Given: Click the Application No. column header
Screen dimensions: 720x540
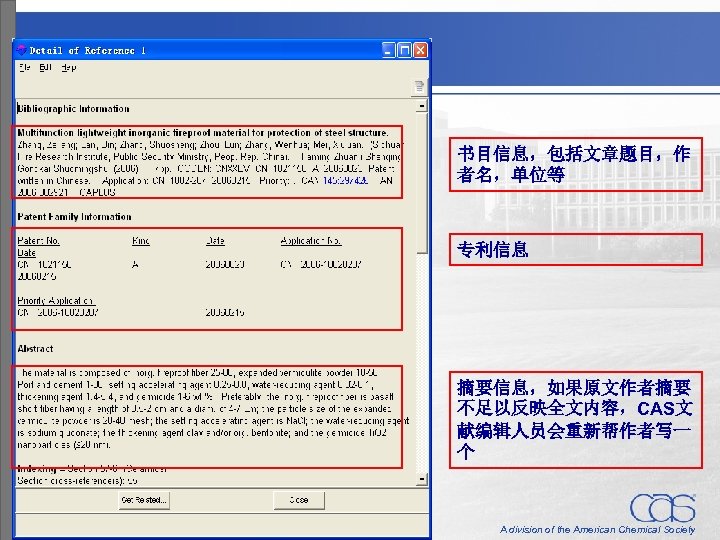Looking at the screenshot, I should tap(311, 241).
